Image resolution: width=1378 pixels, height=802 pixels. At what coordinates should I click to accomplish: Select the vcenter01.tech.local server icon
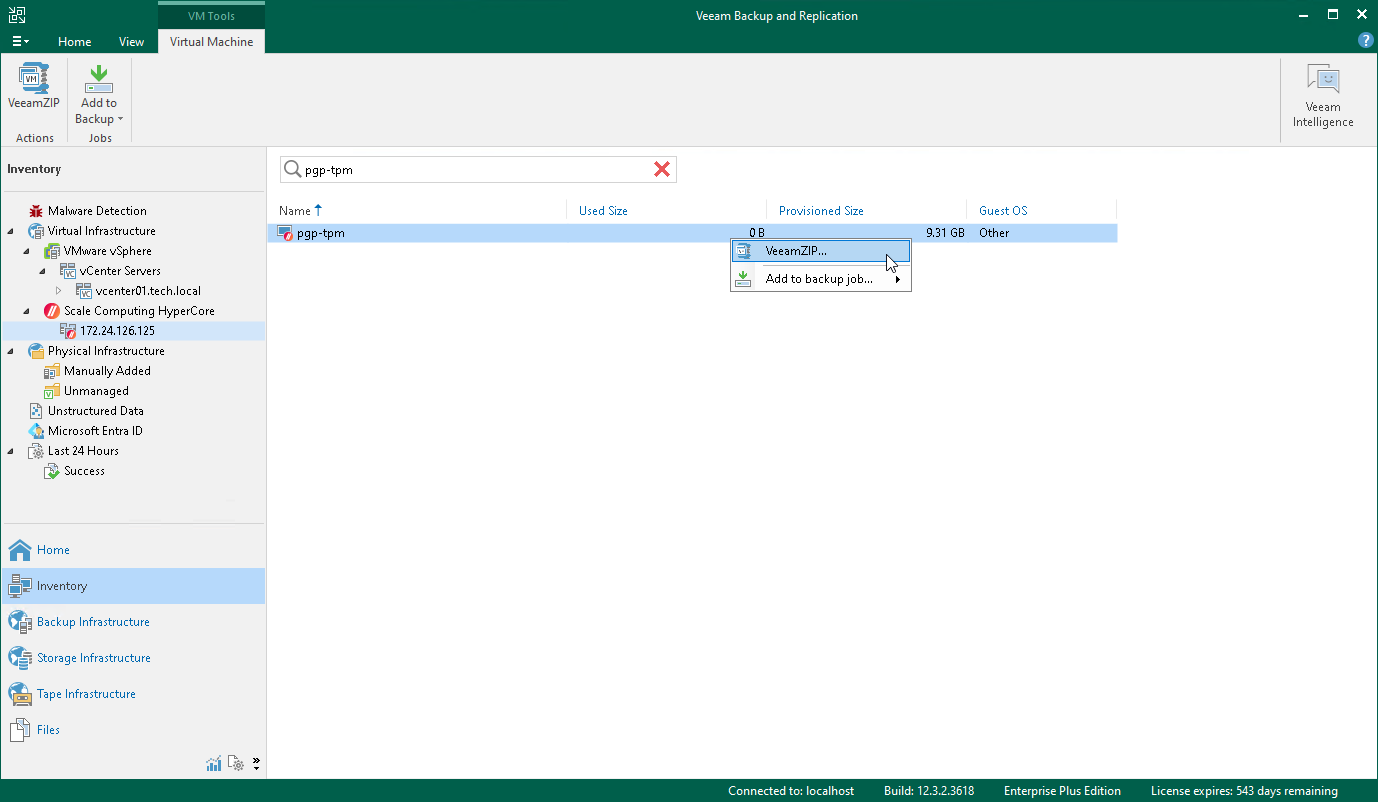(x=84, y=291)
